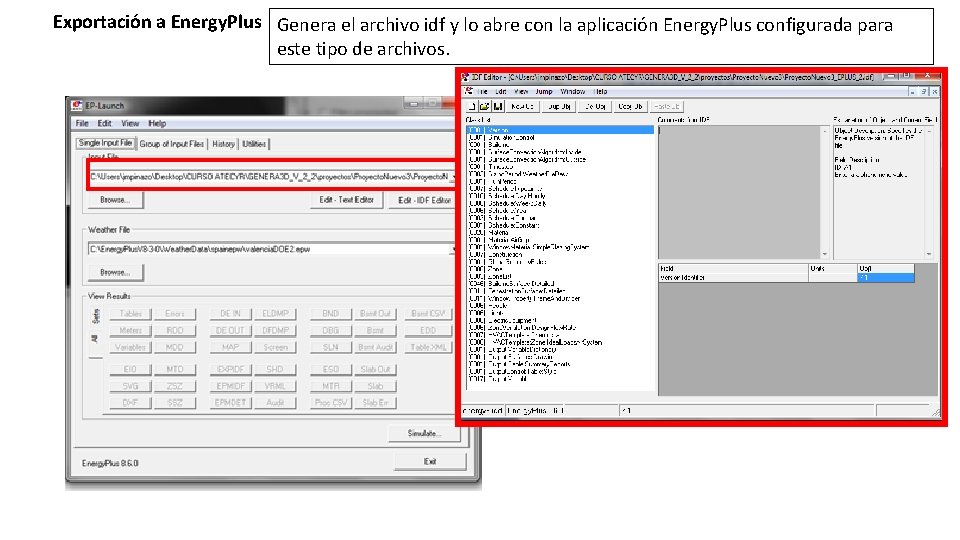This screenshot has height=540, width=960.
Task: Open the Help menu in IDF Editor
Action: 601,91
